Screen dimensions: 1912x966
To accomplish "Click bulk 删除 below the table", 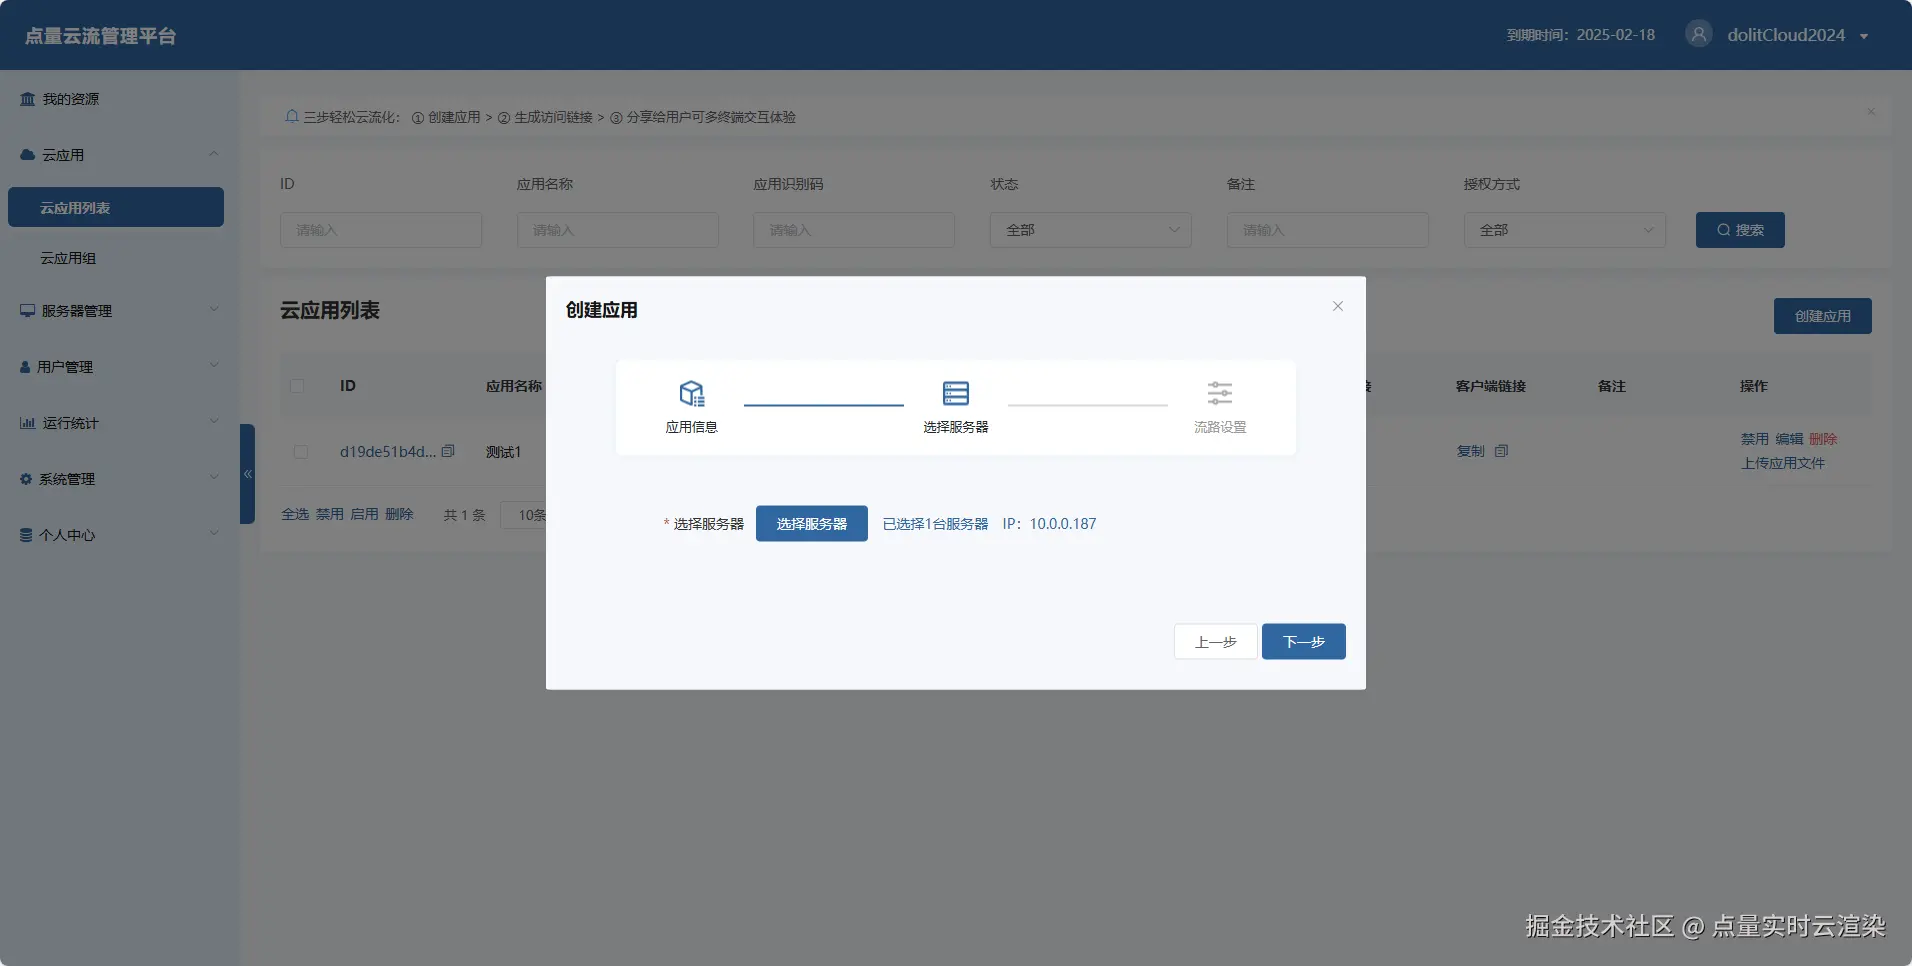I will [x=399, y=514].
